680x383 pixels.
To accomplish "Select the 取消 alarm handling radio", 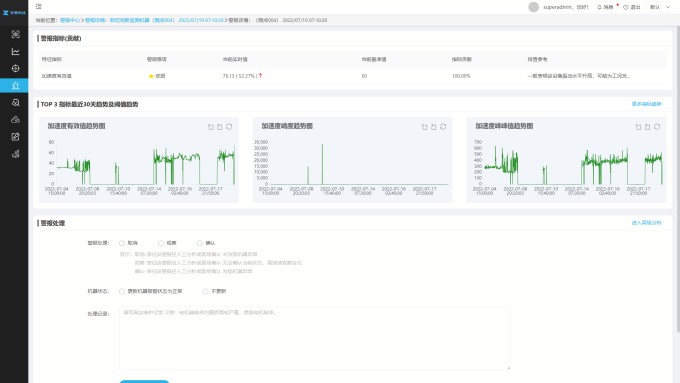I will [x=122, y=243].
